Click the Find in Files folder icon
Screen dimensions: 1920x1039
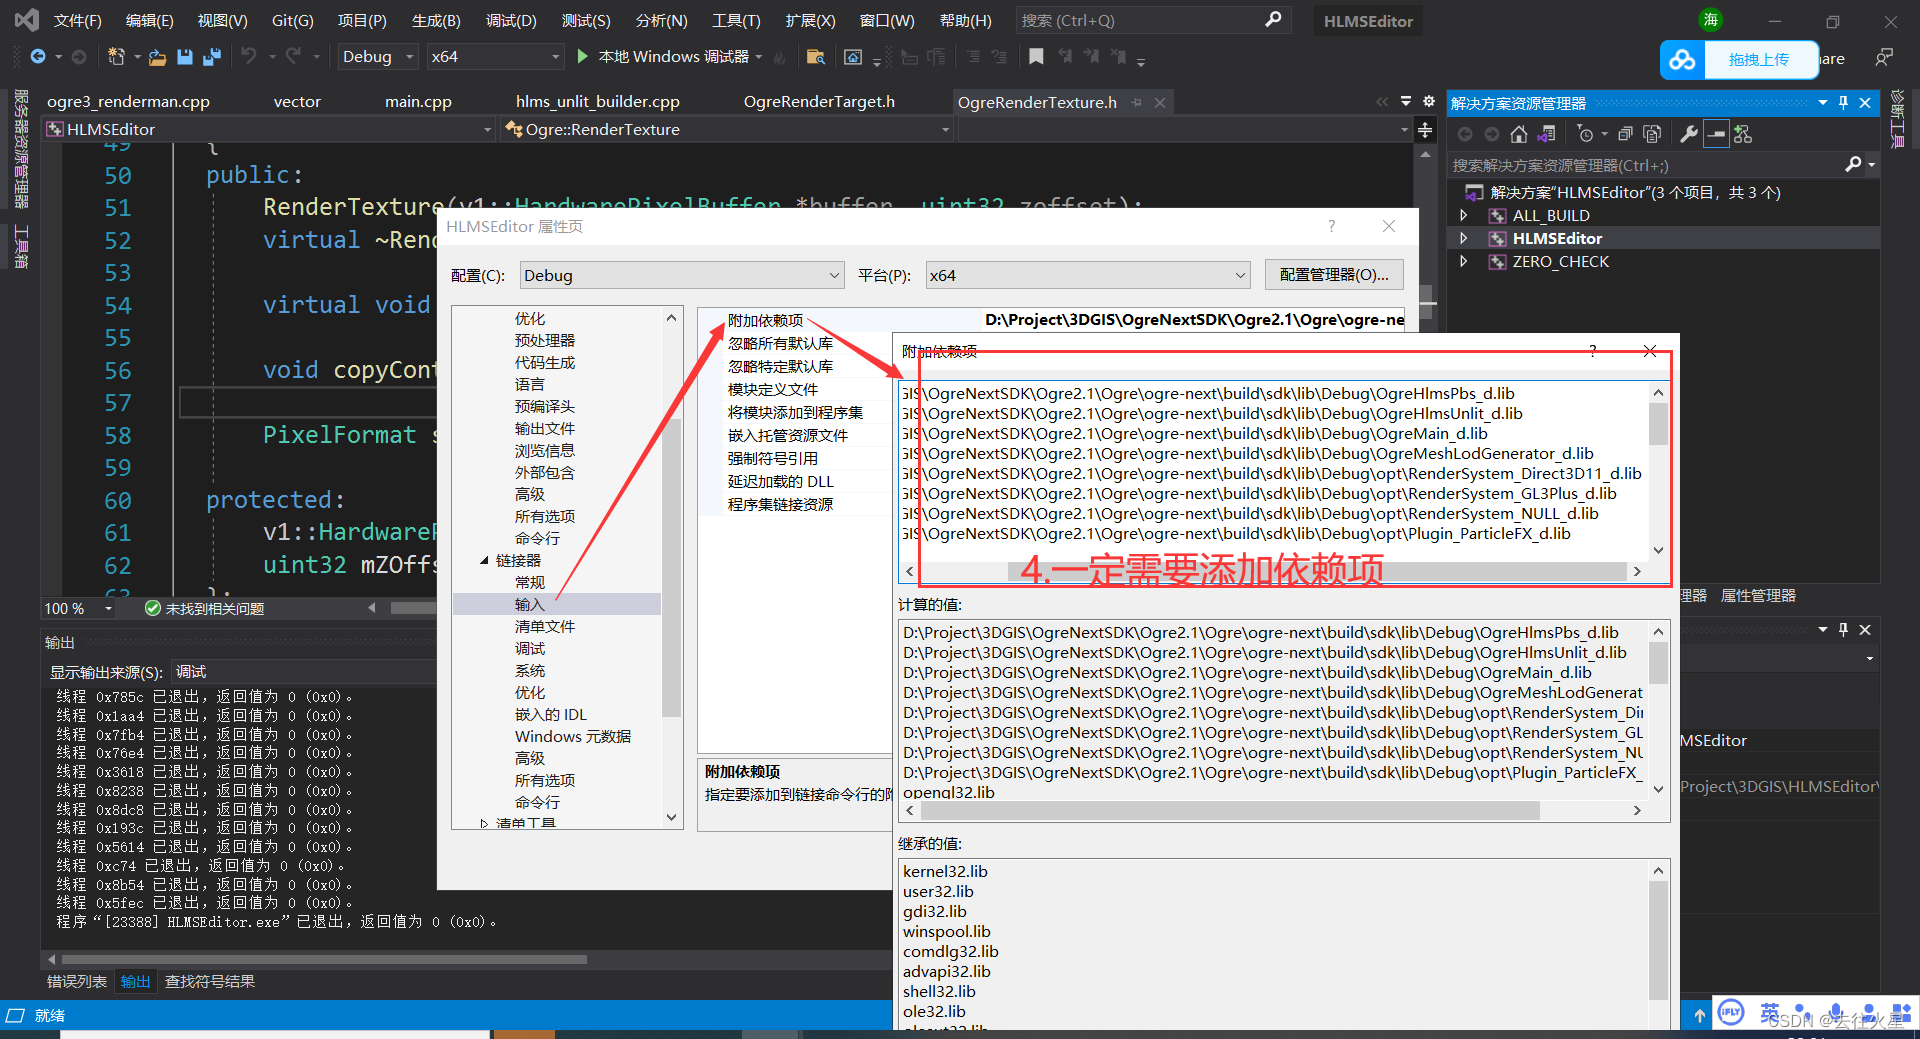(x=815, y=57)
